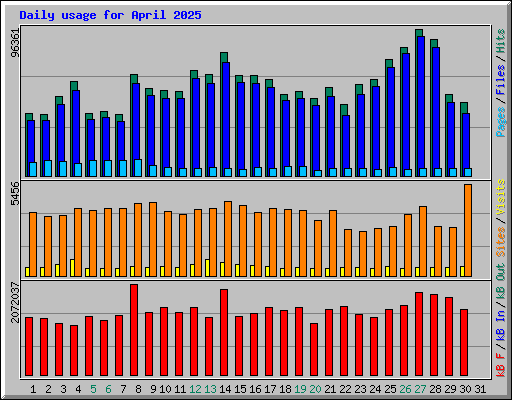This screenshot has height=400, width=512.
Task: Click the red kB bar for day 22
Action: point(344,341)
